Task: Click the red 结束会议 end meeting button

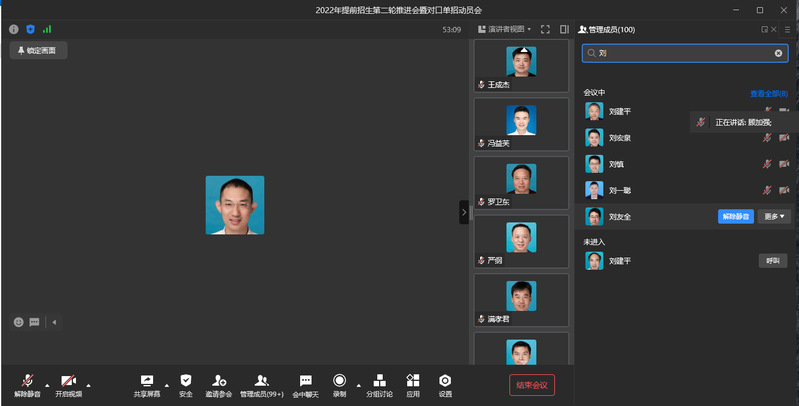Action: (531, 384)
